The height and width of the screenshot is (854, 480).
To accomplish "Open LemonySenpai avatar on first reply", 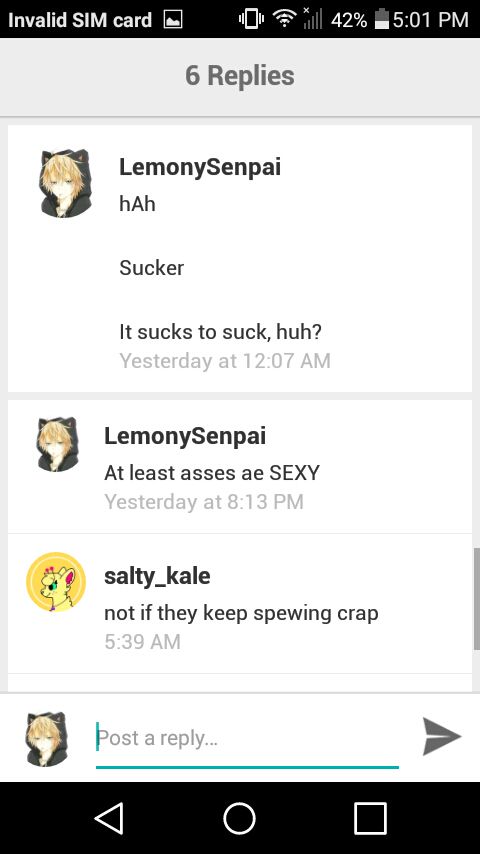I will pyautogui.click(x=66, y=184).
